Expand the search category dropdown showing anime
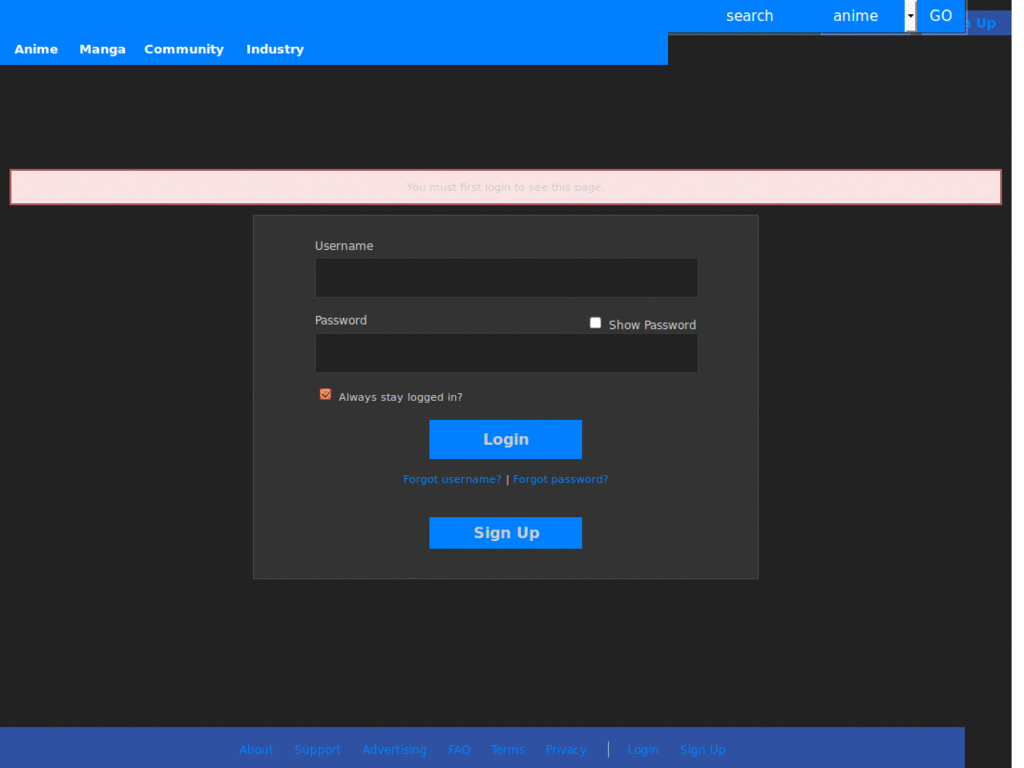This screenshot has width=1024, height=768. pos(908,16)
